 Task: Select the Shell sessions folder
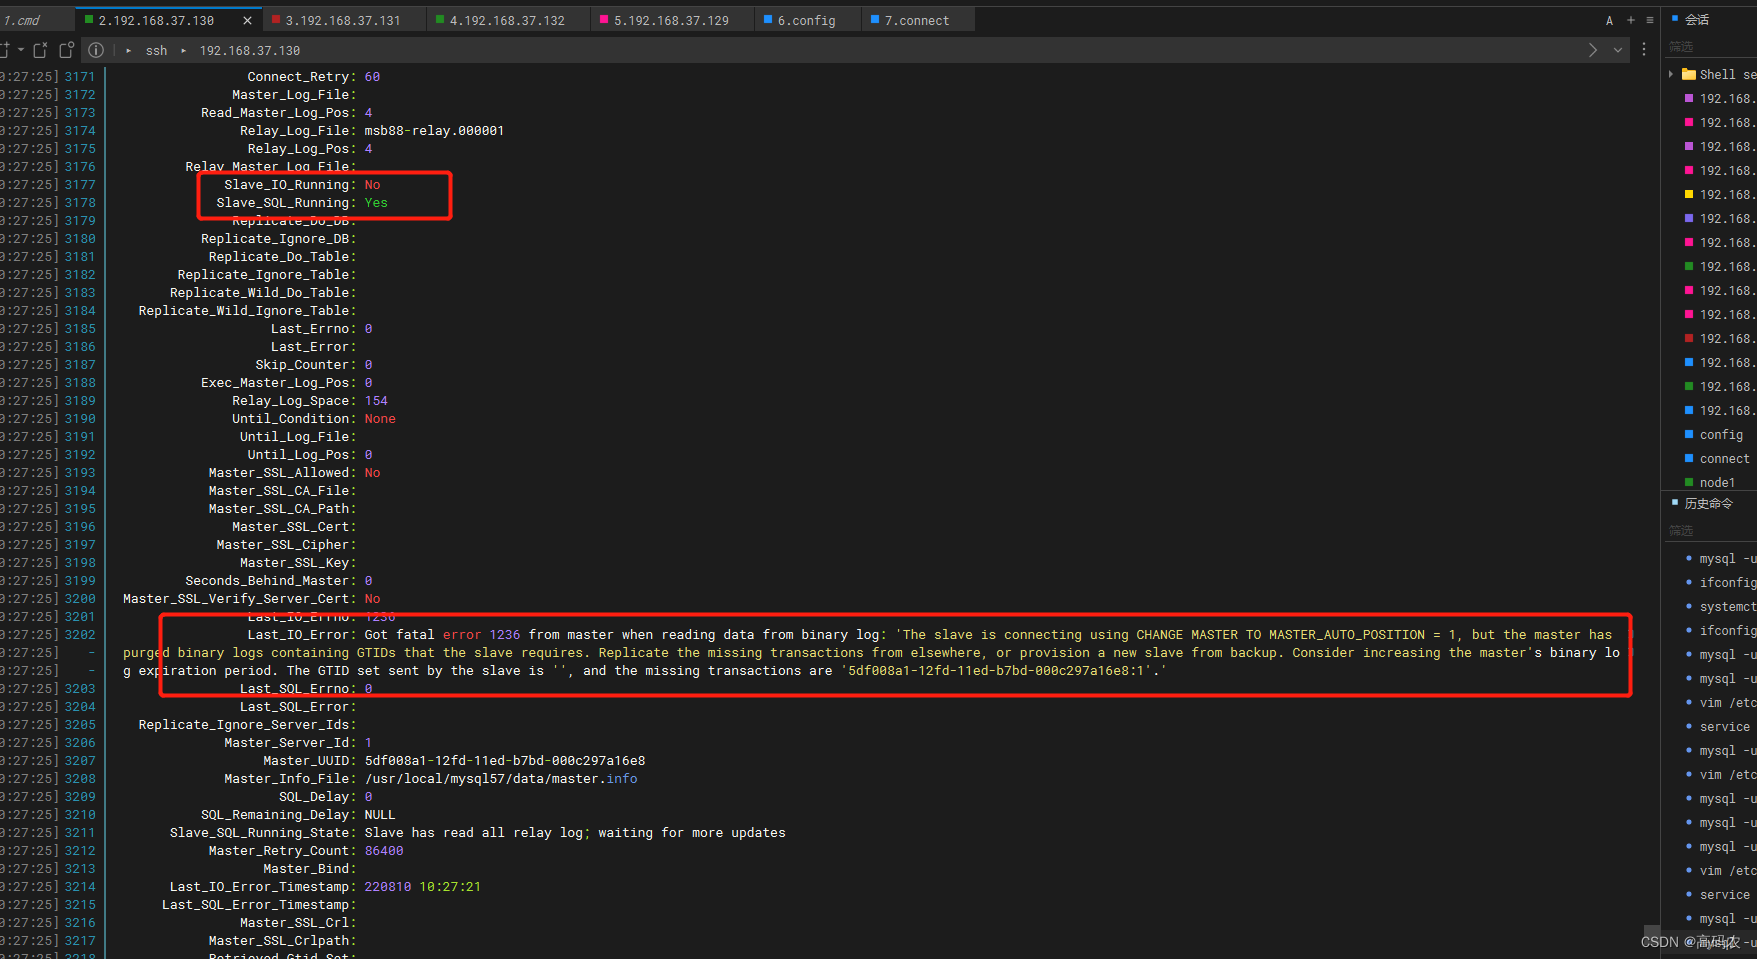pyautogui.click(x=1720, y=74)
